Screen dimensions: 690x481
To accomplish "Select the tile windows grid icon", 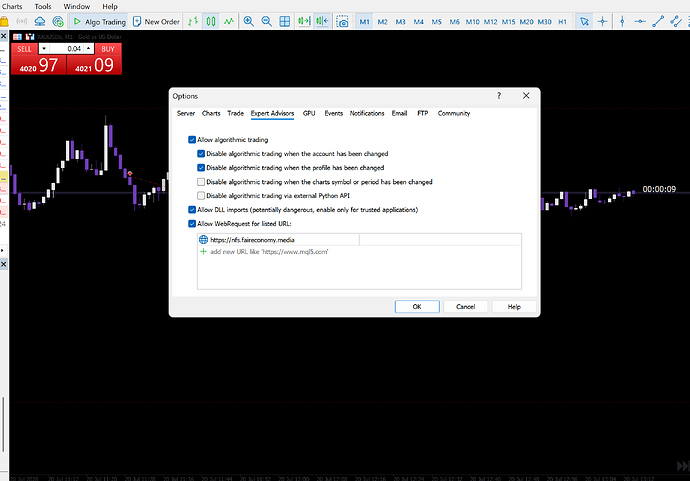I will coord(285,21).
